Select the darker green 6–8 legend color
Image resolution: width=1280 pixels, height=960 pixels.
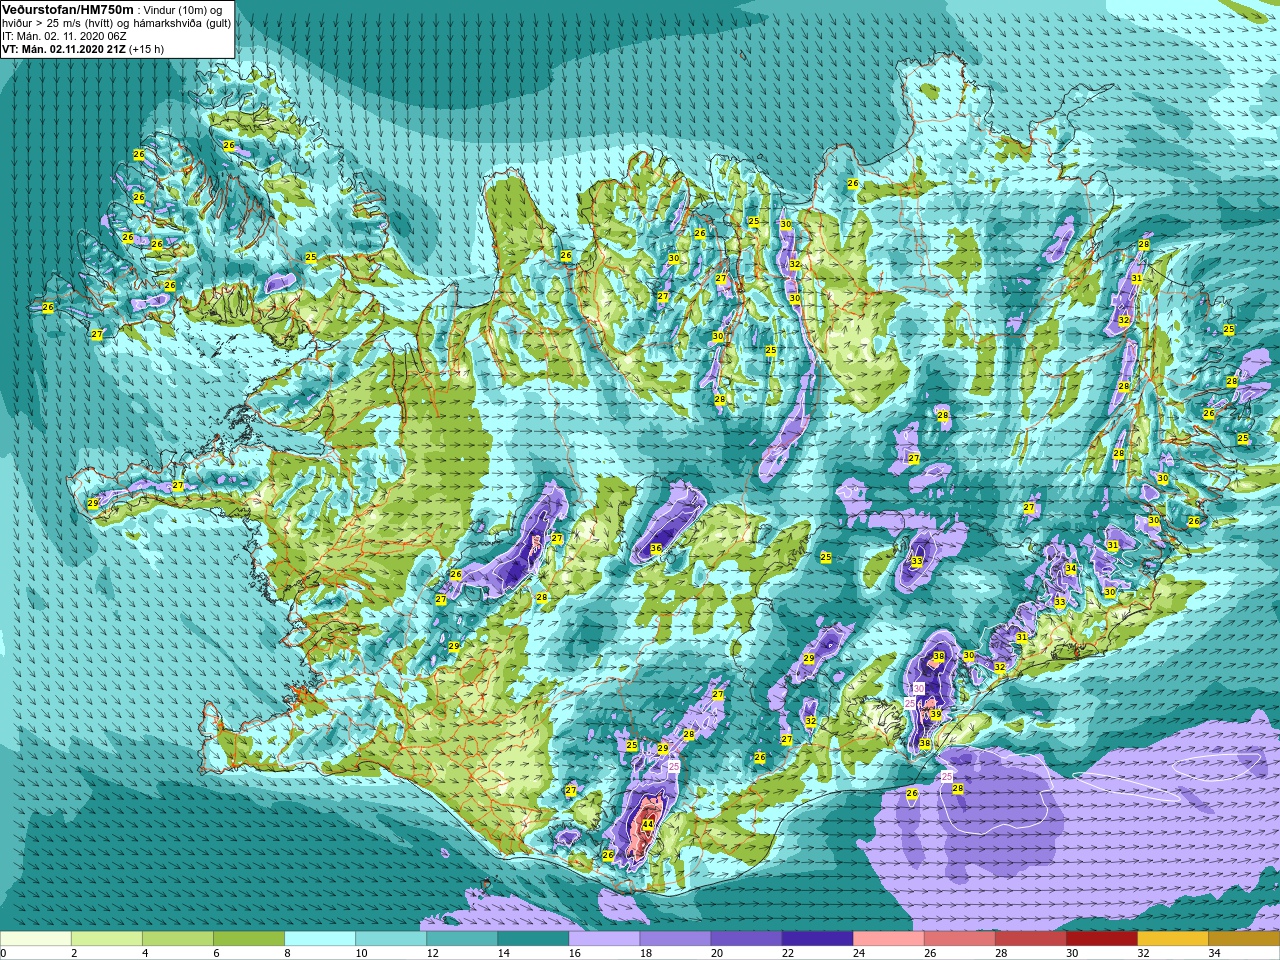249,939
